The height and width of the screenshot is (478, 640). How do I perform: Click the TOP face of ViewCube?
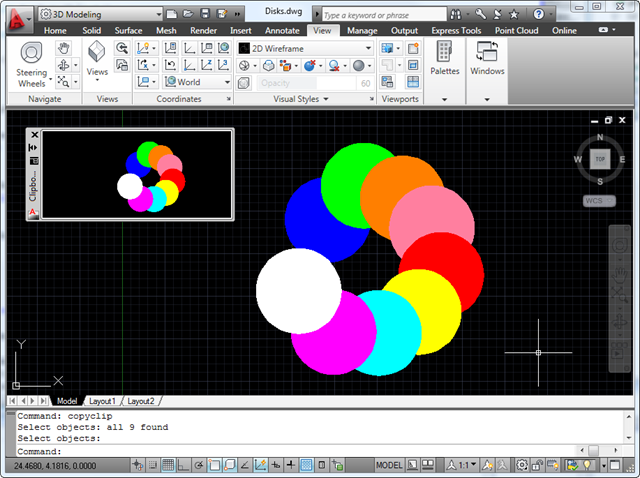(x=599, y=159)
